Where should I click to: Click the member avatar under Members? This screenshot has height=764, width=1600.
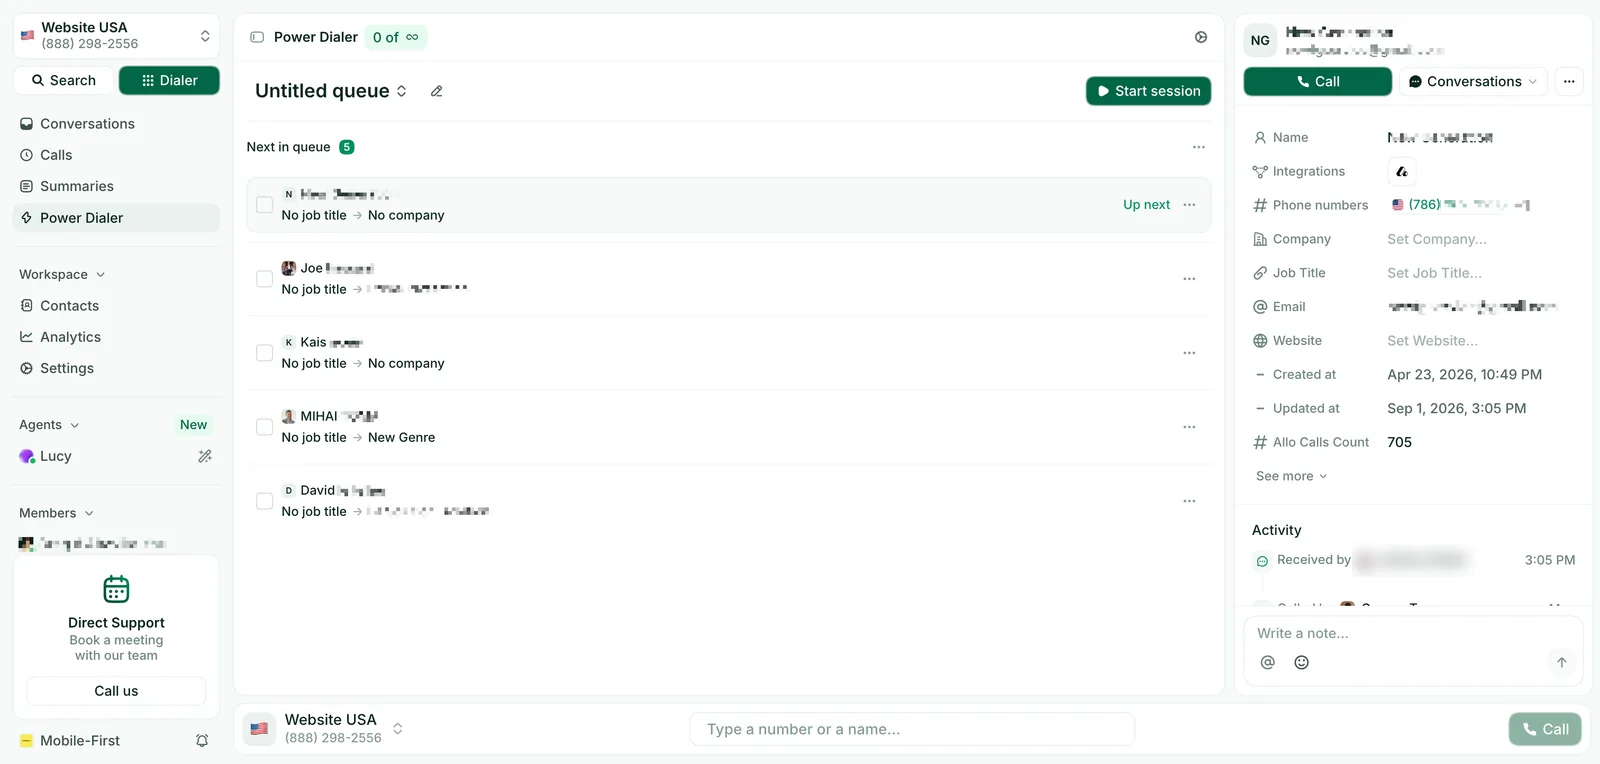coord(26,544)
